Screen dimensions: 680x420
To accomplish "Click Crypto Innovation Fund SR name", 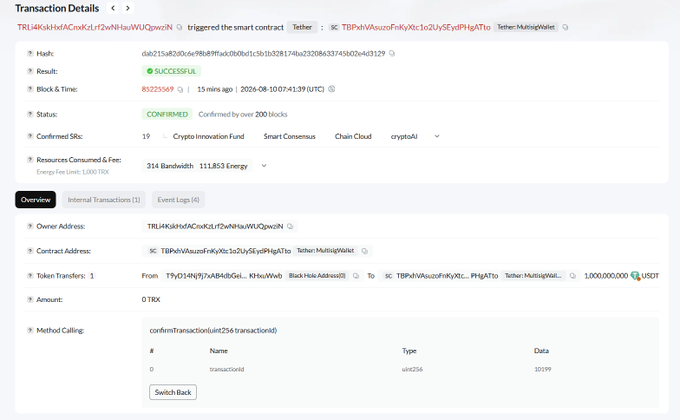I will [x=209, y=136].
